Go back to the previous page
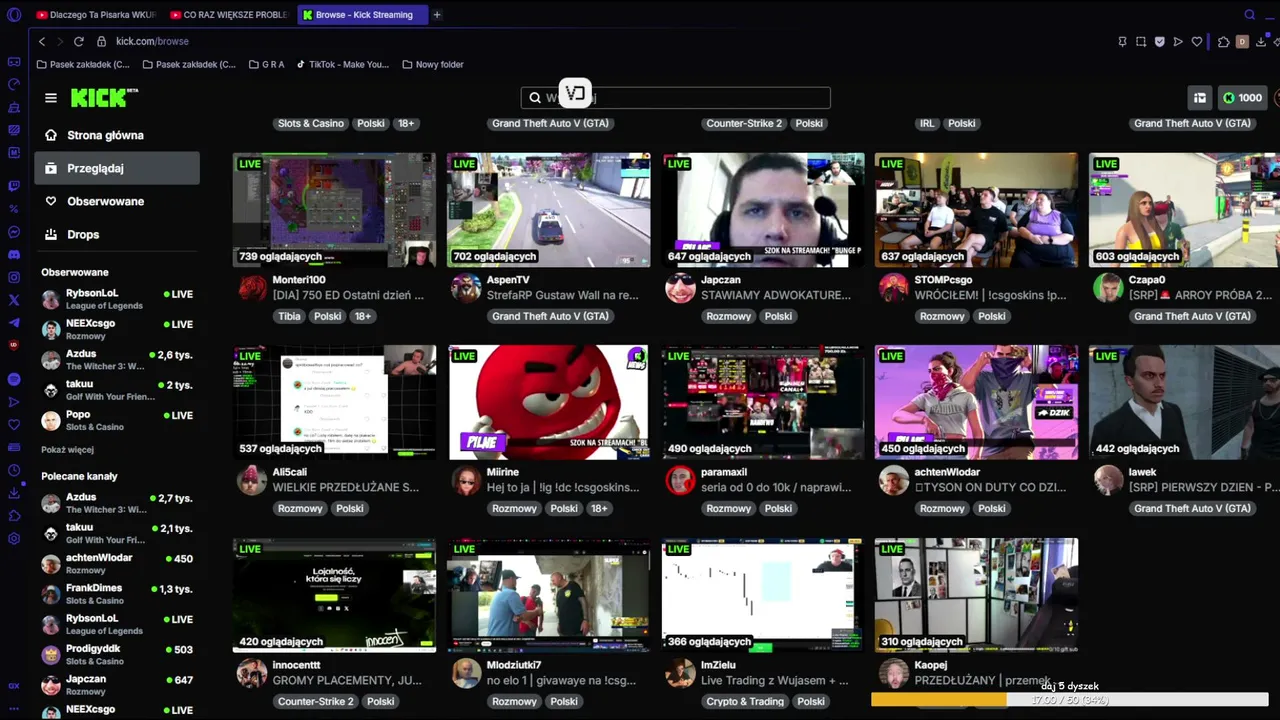Image resolution: width=1280 pixels, height=720 pixels. click(42, 41)
